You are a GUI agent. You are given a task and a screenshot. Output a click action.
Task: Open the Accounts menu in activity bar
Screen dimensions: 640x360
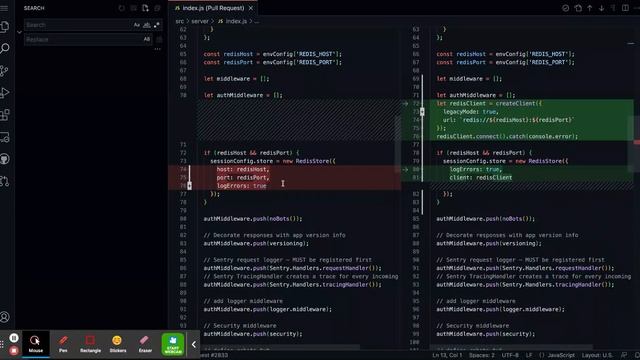[5, 317]
